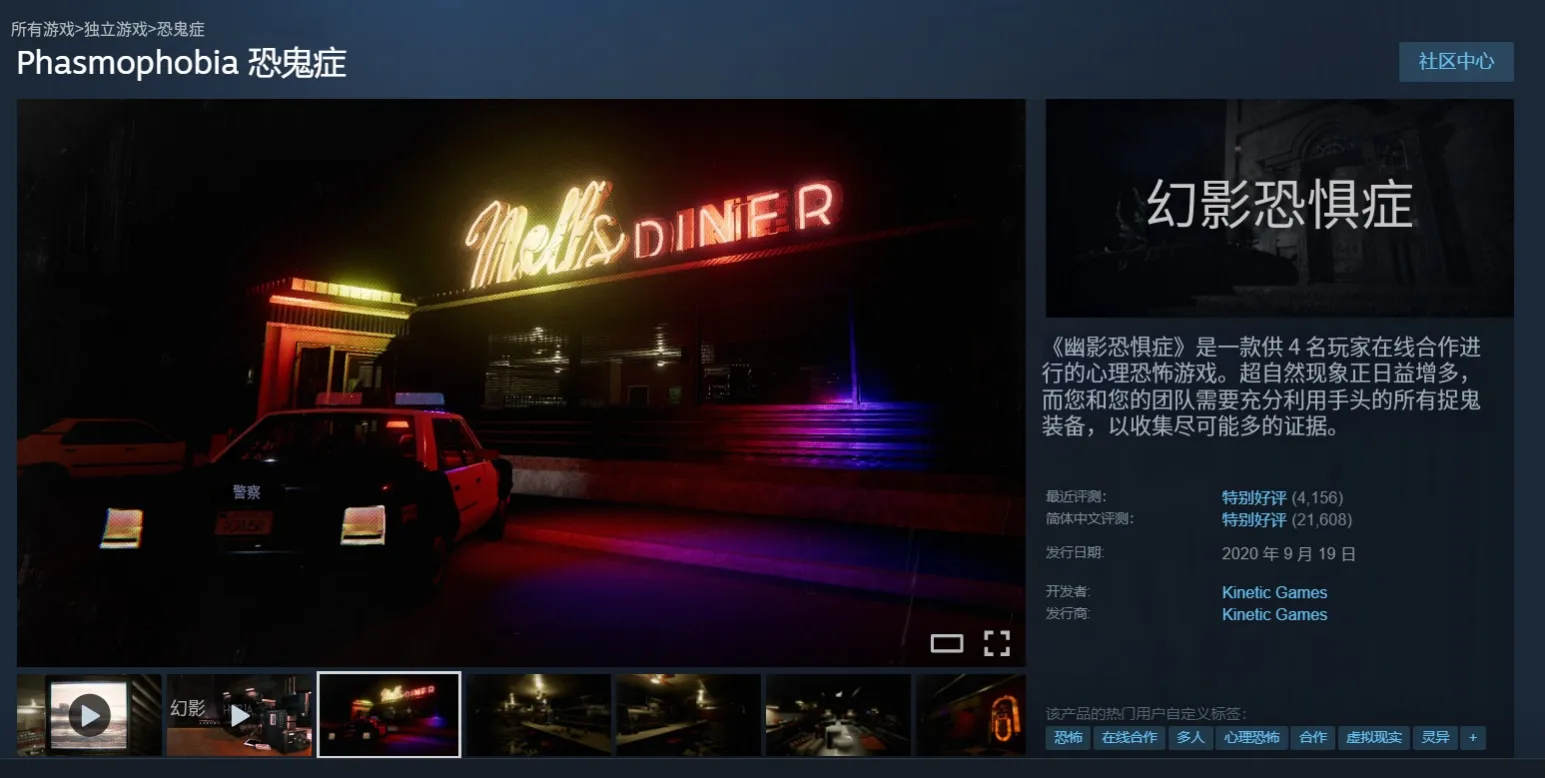The image size is (1545, 778).
Task: Click the plus icon after the 灵异 tag
Action: [1472, 738]
